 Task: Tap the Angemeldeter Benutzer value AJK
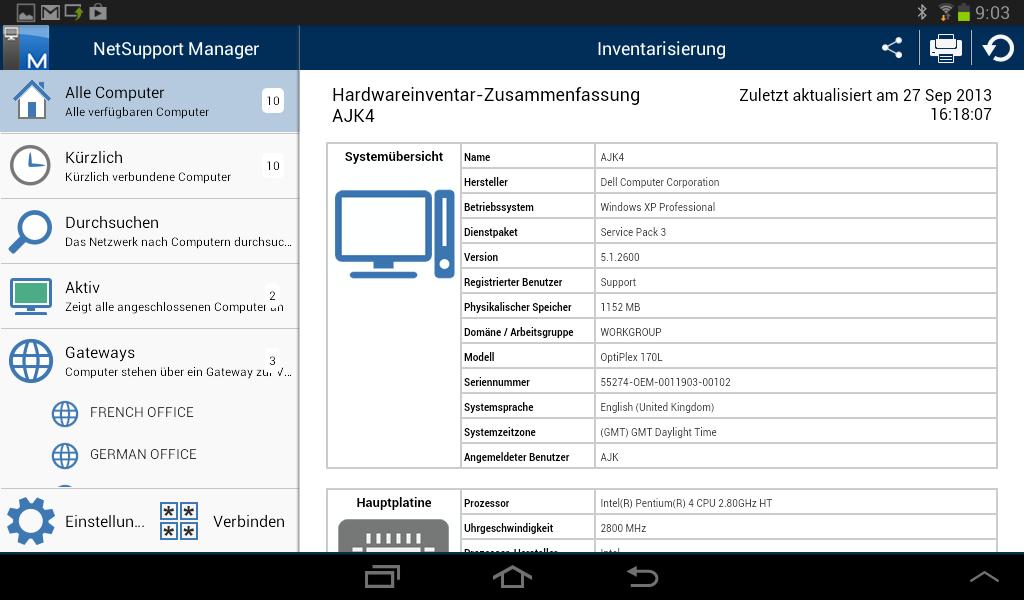pyautogui.click(x=609, y=457)
